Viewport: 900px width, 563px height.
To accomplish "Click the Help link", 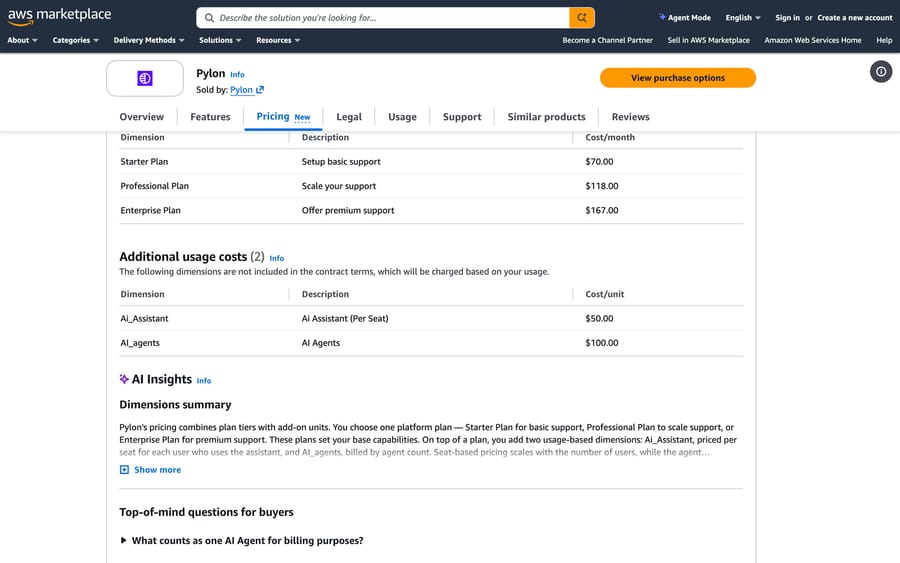I will [x=884, y=40].
